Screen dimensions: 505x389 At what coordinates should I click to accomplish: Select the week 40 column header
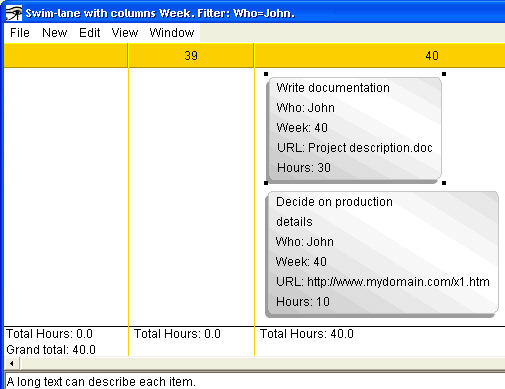380,55
